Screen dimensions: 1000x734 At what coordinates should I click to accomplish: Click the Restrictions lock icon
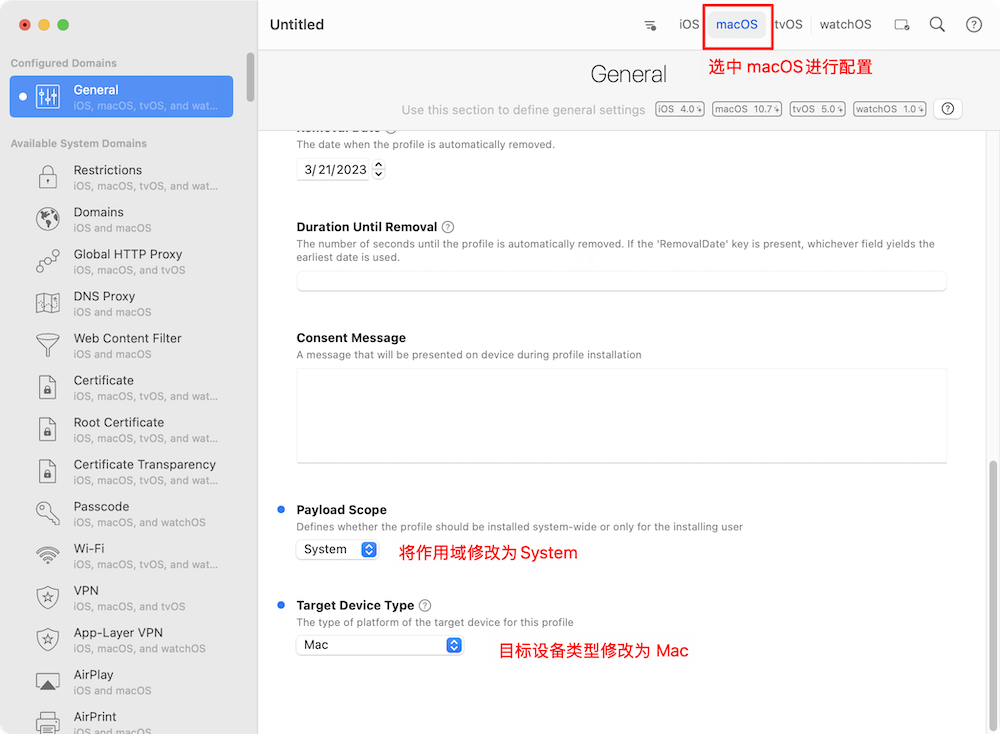click(x=48, y=177)
